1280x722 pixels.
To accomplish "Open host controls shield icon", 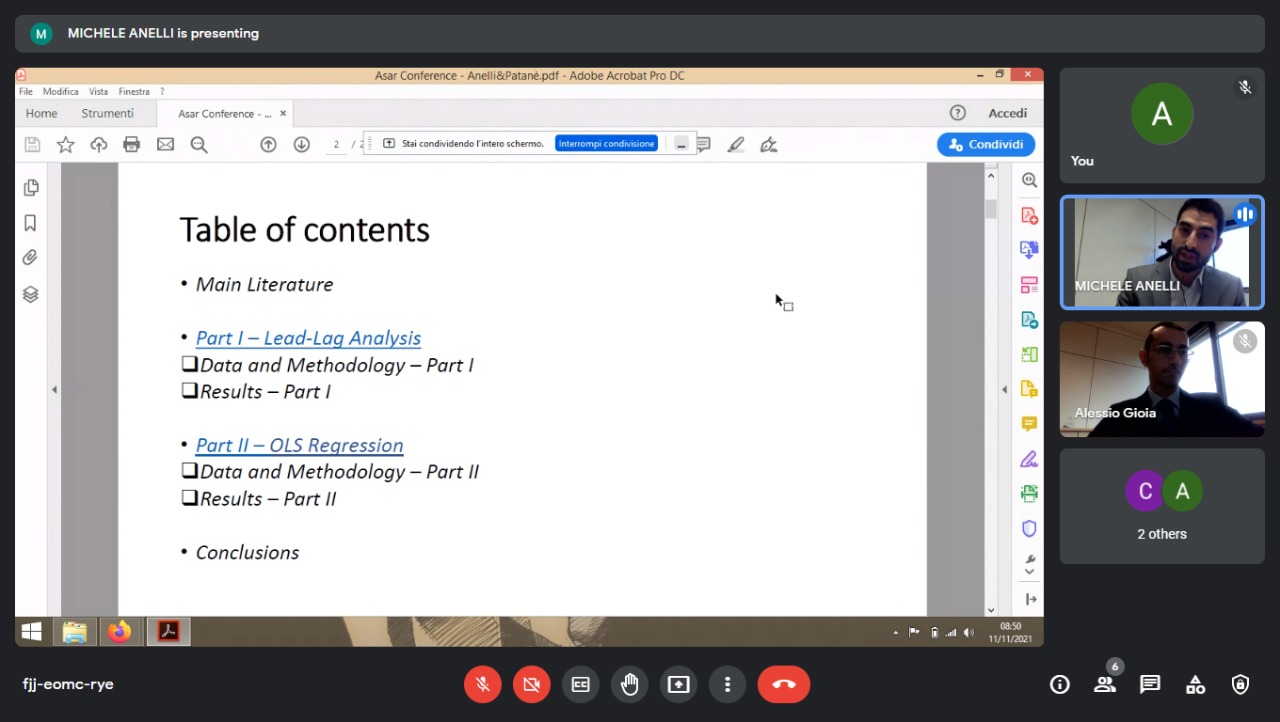I will click(1240, 685).
